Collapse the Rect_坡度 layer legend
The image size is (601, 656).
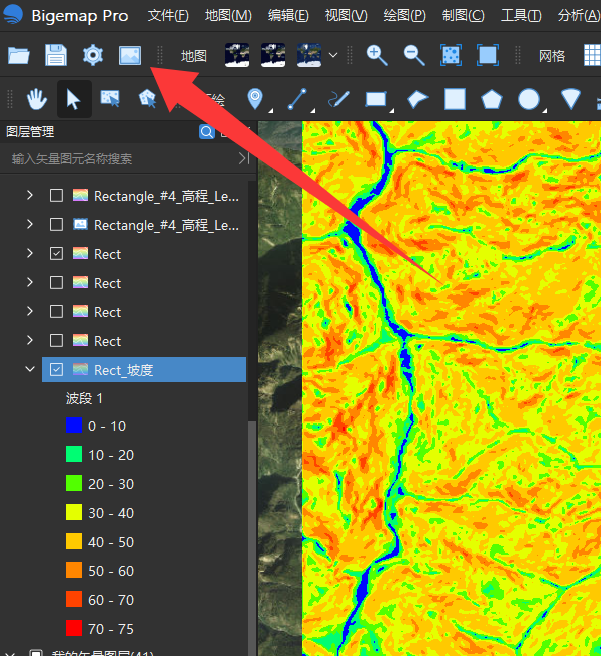pyautogui.click(x=30, y=369)
